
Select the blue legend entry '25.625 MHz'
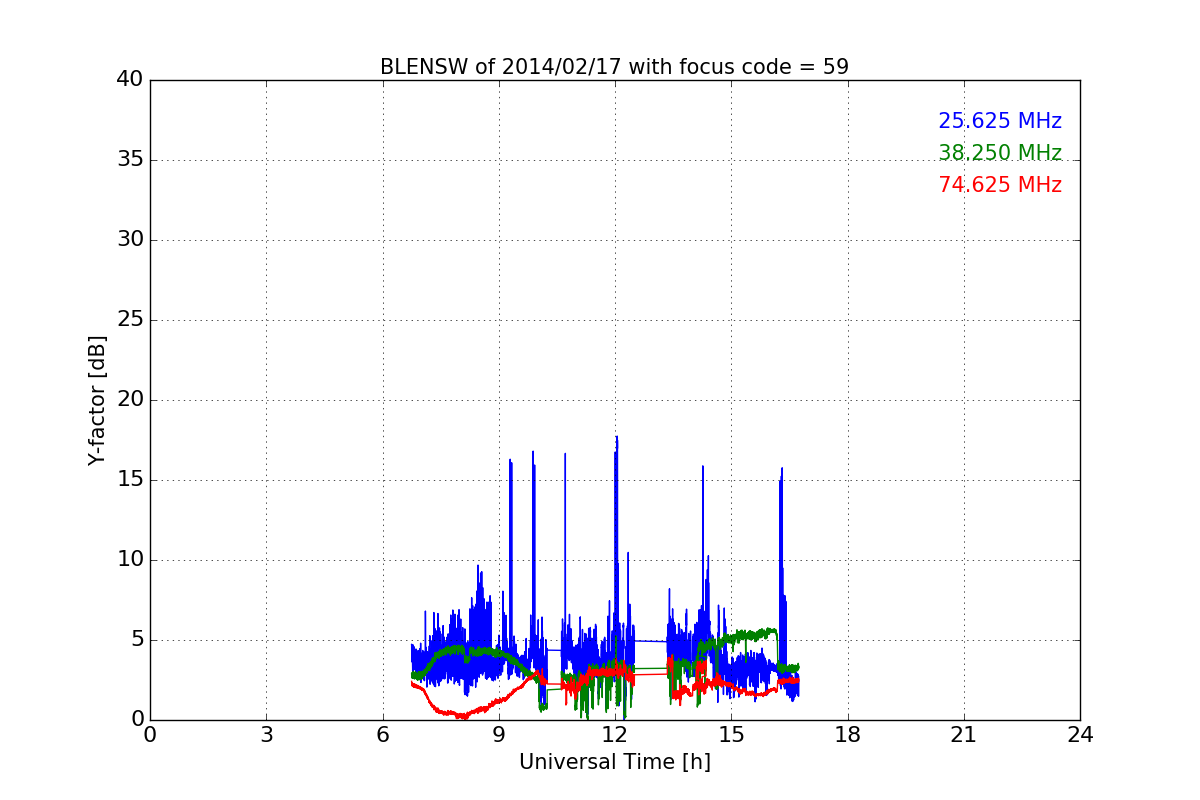(x=1000, y=121)
